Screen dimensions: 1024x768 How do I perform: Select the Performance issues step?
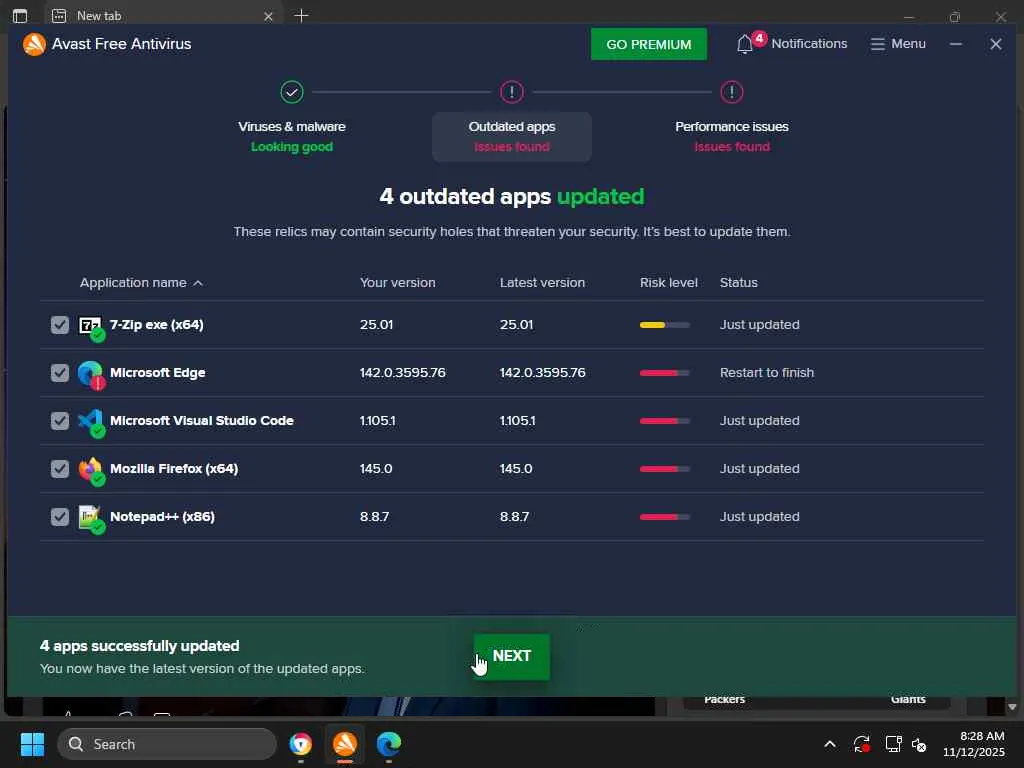(x=731, y=136)
